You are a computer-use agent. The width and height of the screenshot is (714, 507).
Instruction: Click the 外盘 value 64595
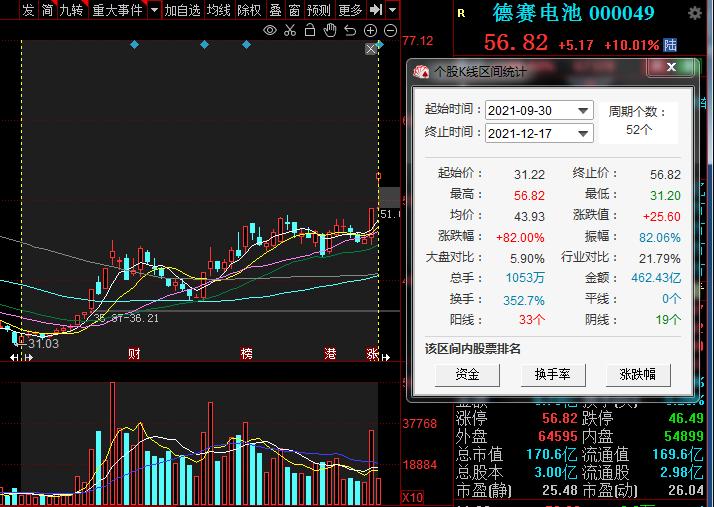(x=557, y=436)
